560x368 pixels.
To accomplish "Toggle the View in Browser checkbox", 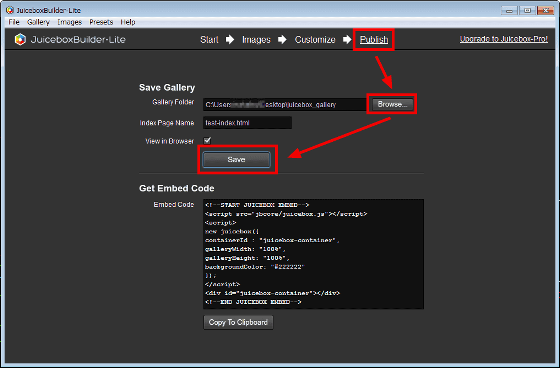I will pyautogui.click(x=207, y=140).
